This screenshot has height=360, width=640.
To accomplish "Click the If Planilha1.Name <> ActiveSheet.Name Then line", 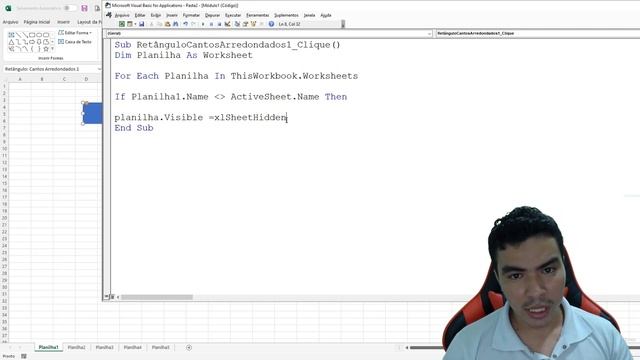I will (231, 97).
